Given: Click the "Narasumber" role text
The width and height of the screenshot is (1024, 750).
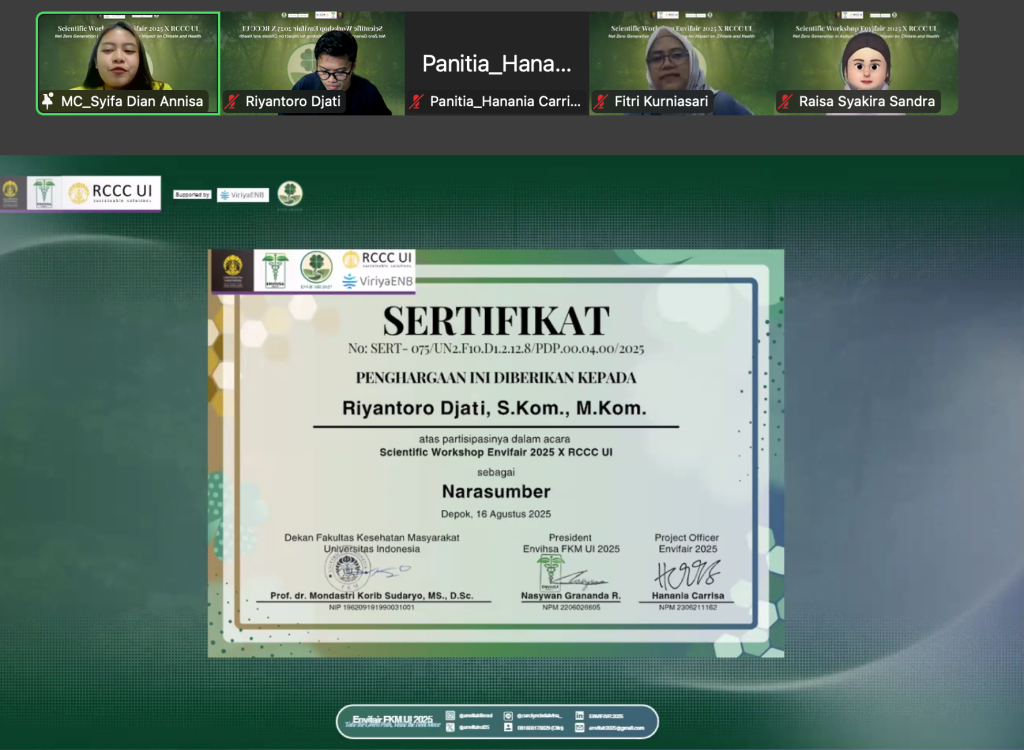Looking at the screenshot, I should pos(496,491).
